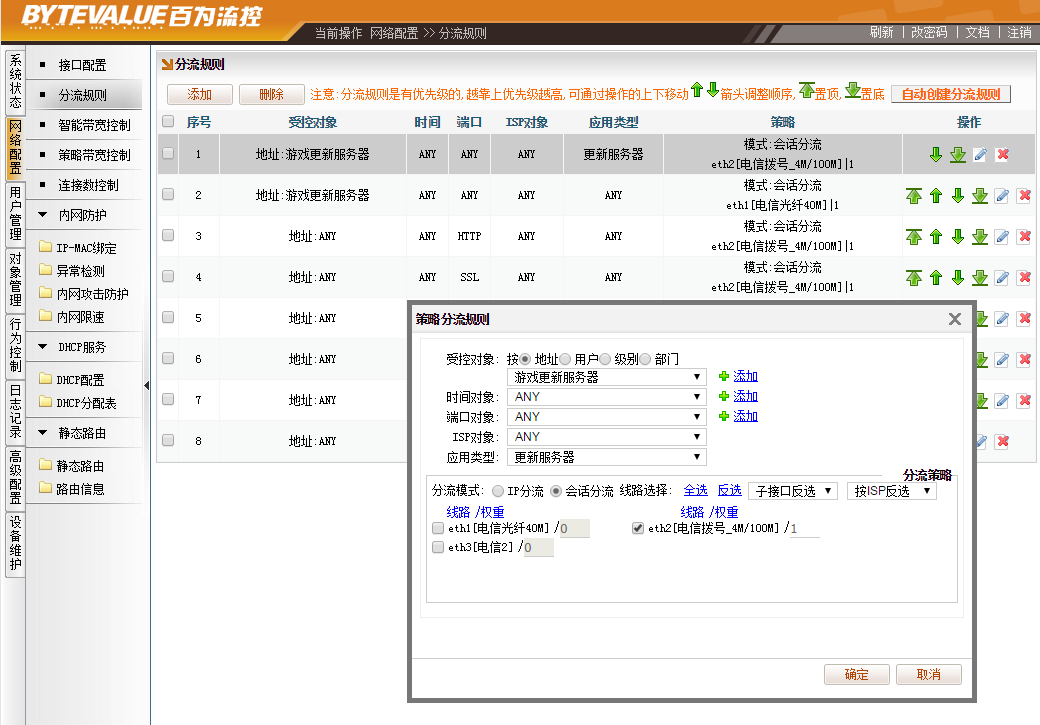
Task: Collapse the left sidebar with the arrow handle
Action: (147, 386)
